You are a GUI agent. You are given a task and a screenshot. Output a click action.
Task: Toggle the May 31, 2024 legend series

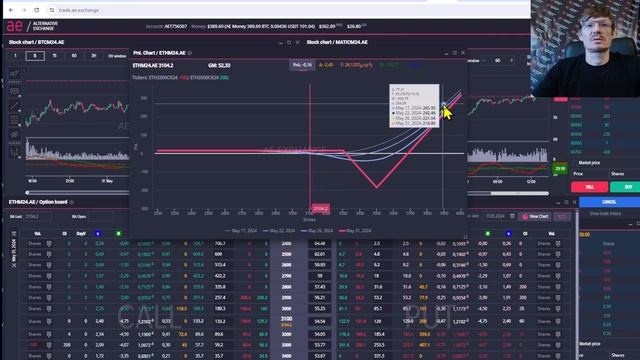pyautogui.click(x=355, y=231)
